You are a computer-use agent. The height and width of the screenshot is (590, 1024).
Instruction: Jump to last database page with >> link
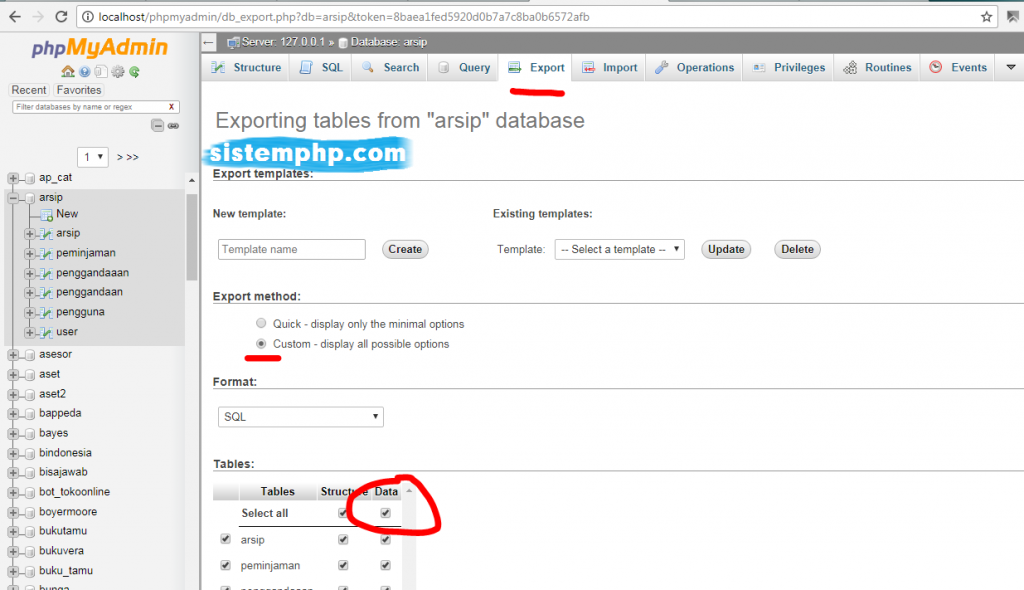click(x=133, y=157)
